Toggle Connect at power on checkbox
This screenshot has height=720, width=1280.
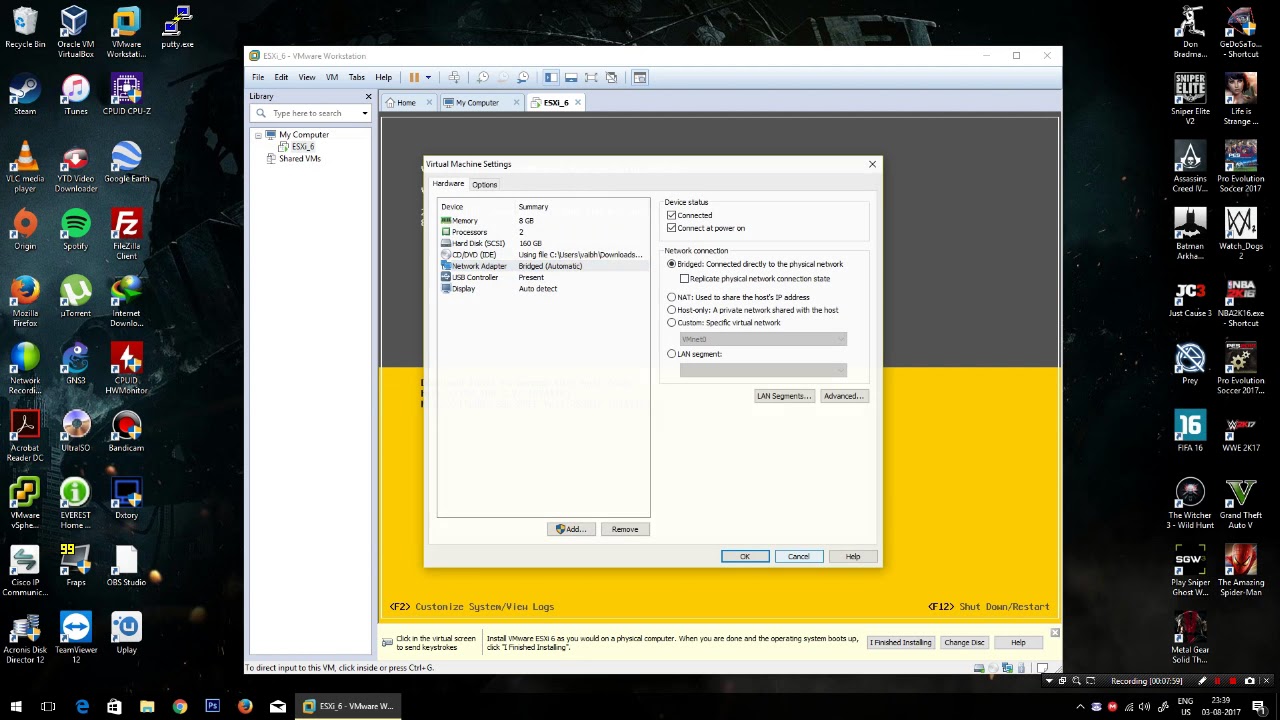tap(671, 228)
